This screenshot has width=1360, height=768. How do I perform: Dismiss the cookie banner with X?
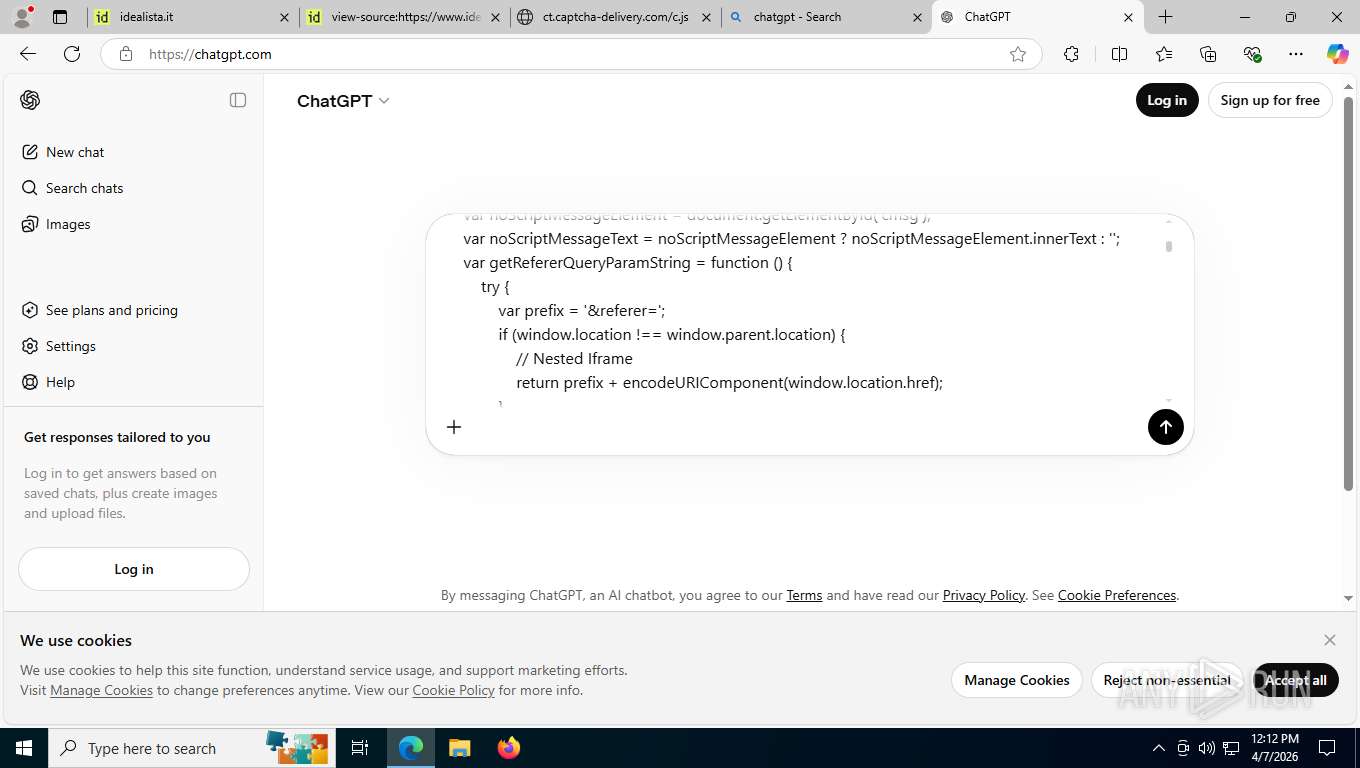tap(1330, 640)
